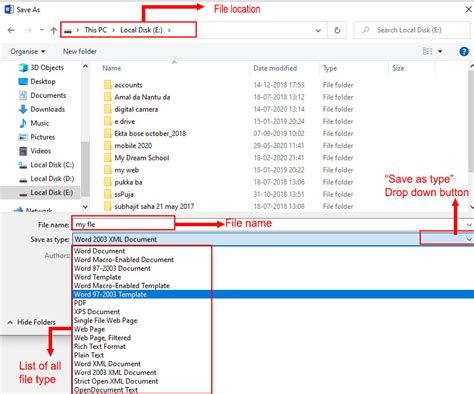
Task: Open Videos in navigation pane
Action: pos(35,151)
